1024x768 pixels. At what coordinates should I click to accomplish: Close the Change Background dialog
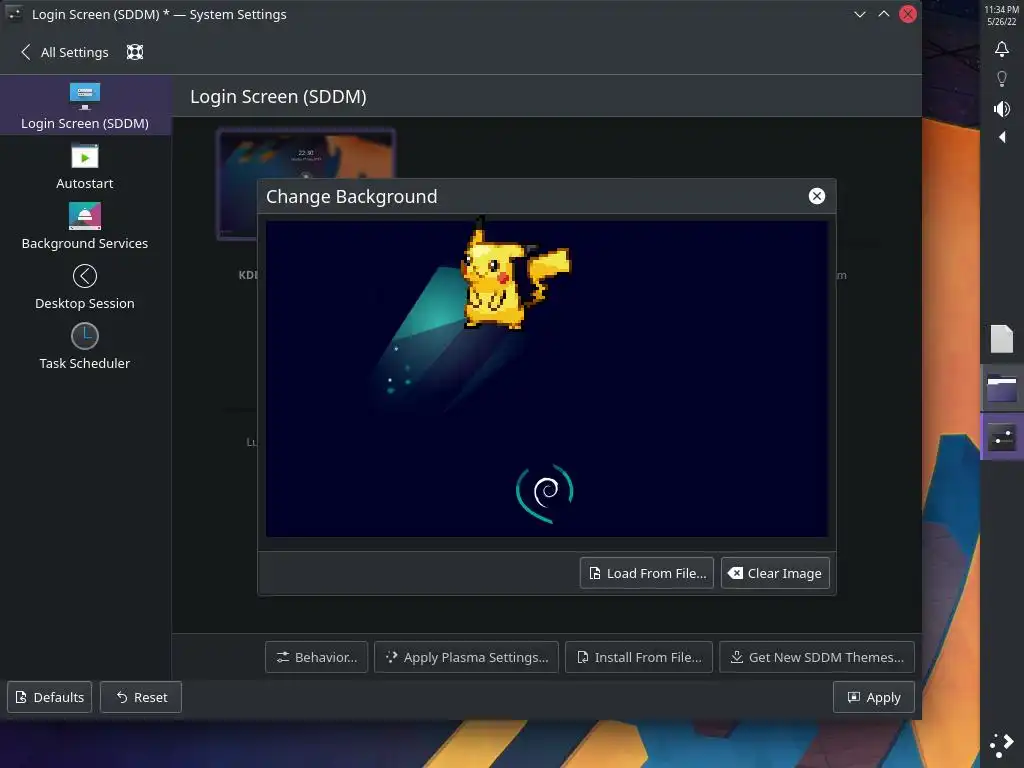[x=816, y=196]
